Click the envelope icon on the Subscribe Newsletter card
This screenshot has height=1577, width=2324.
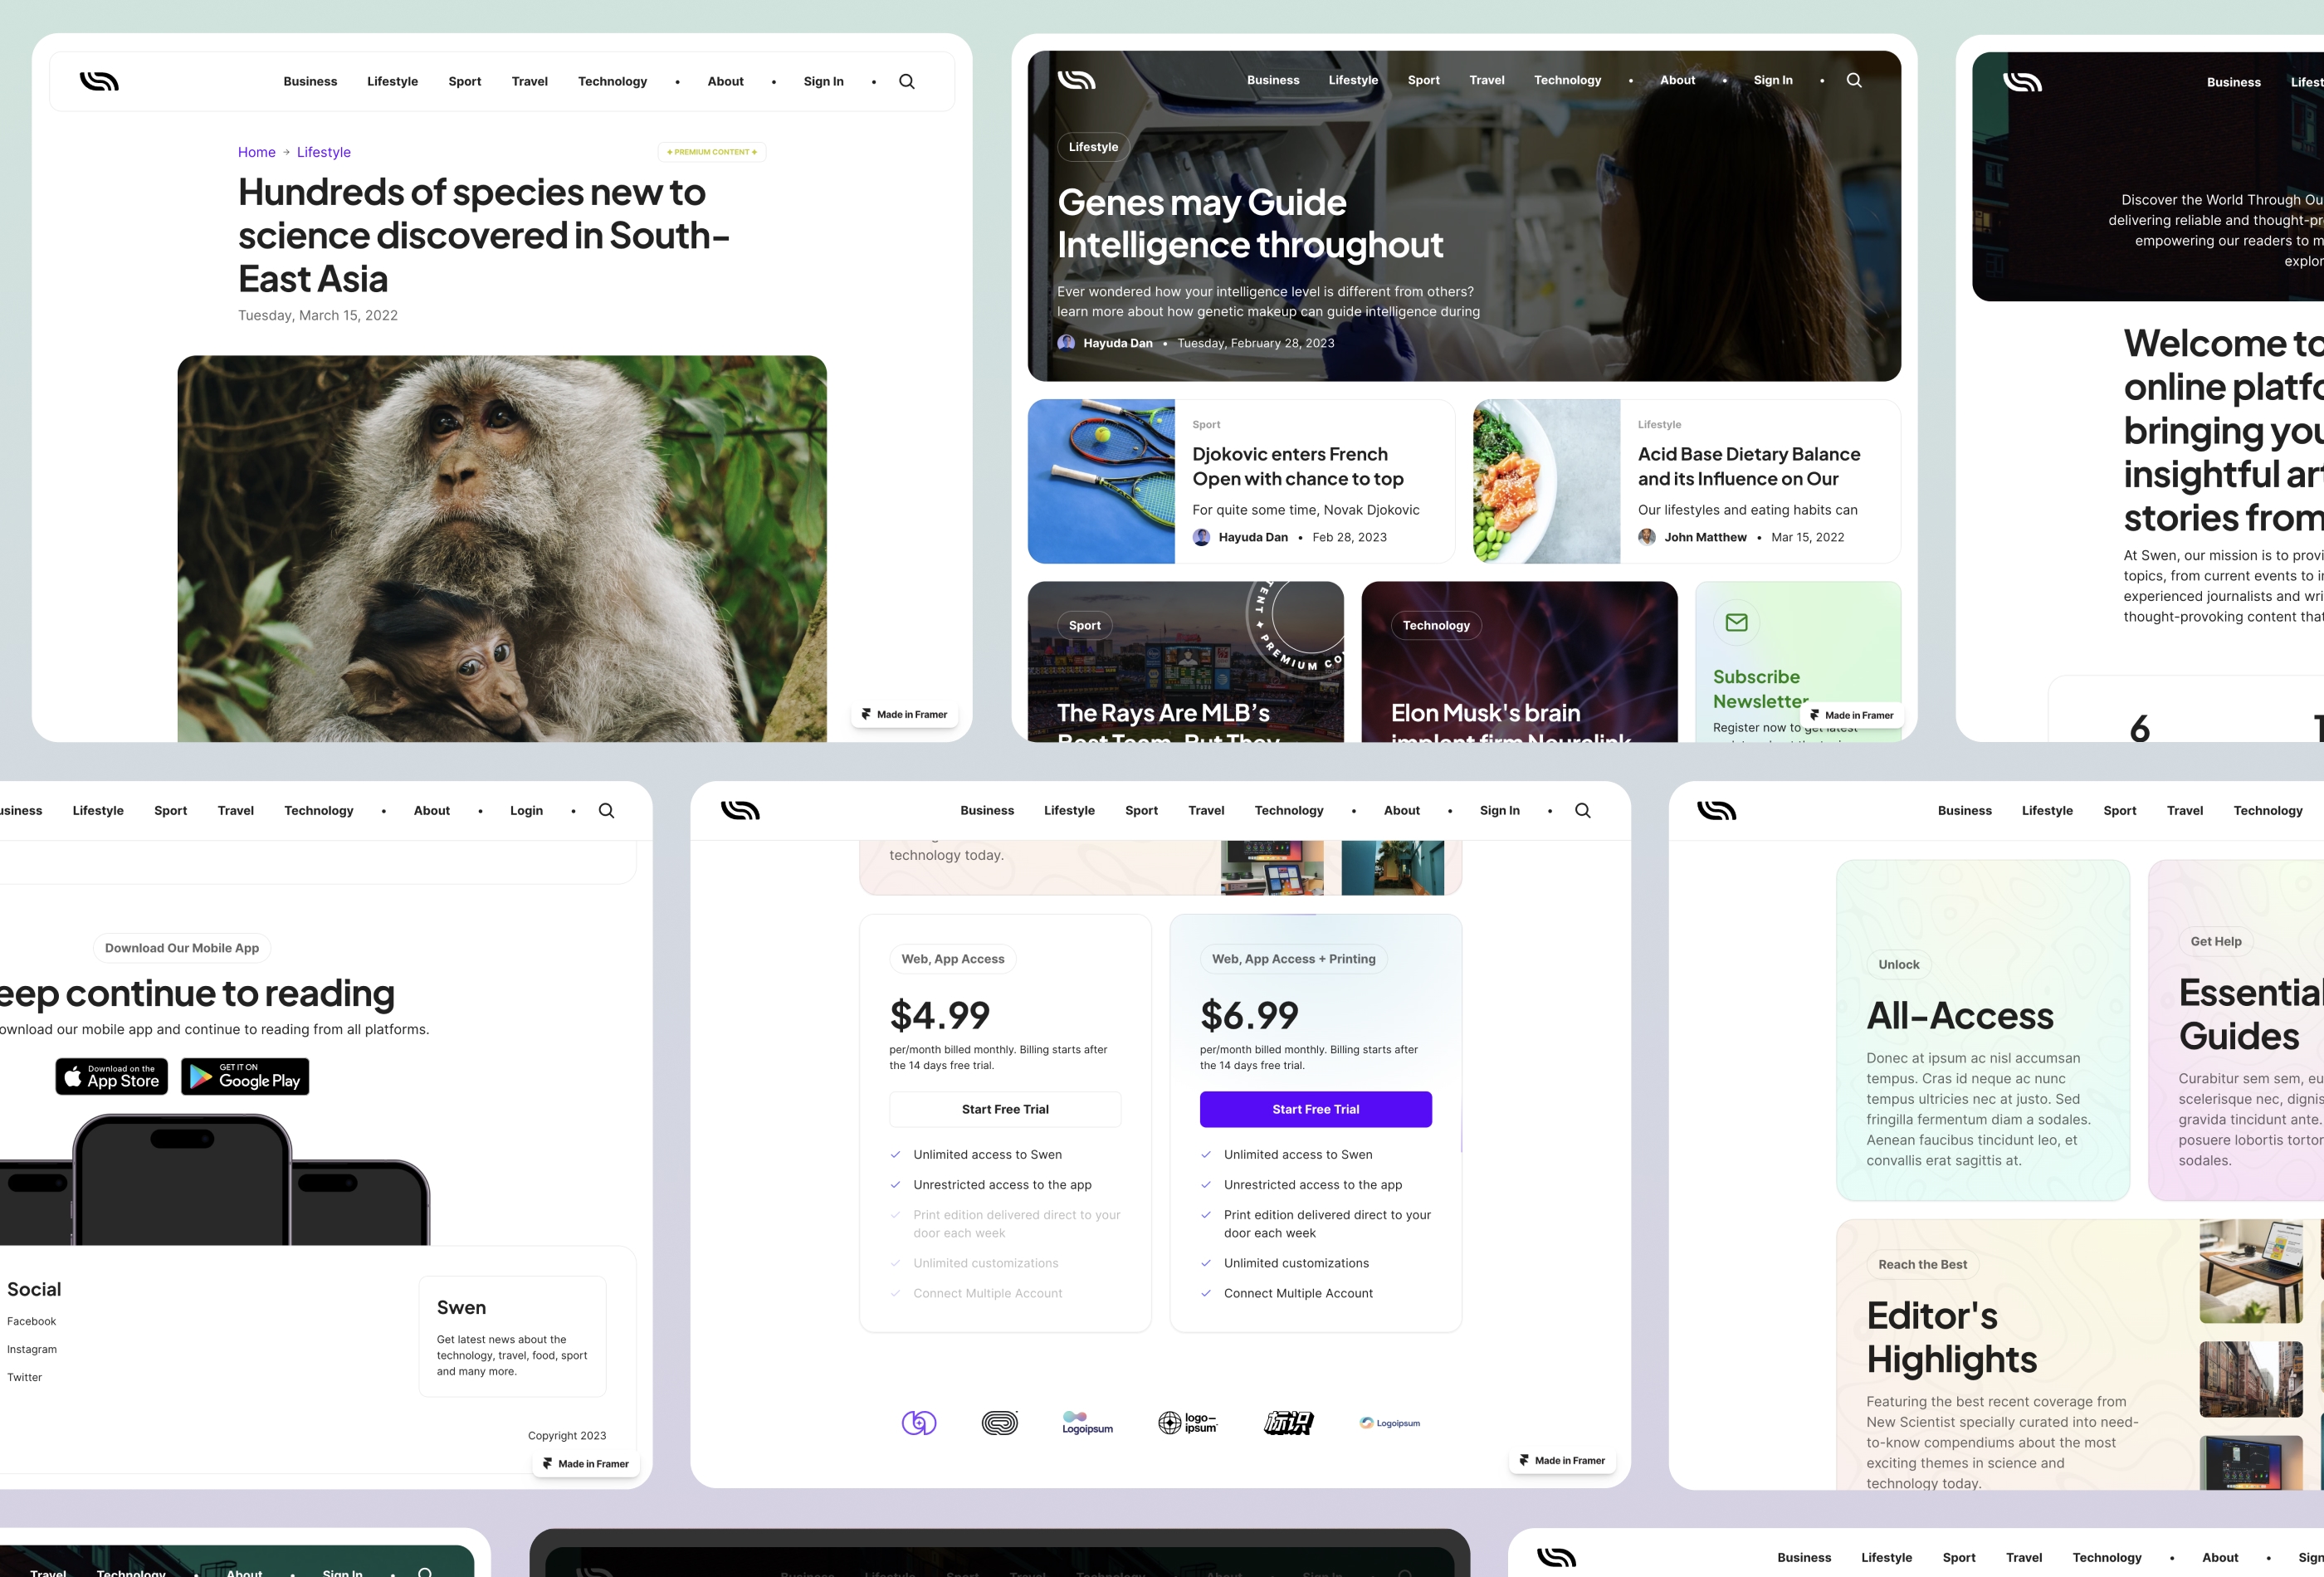1737,622
